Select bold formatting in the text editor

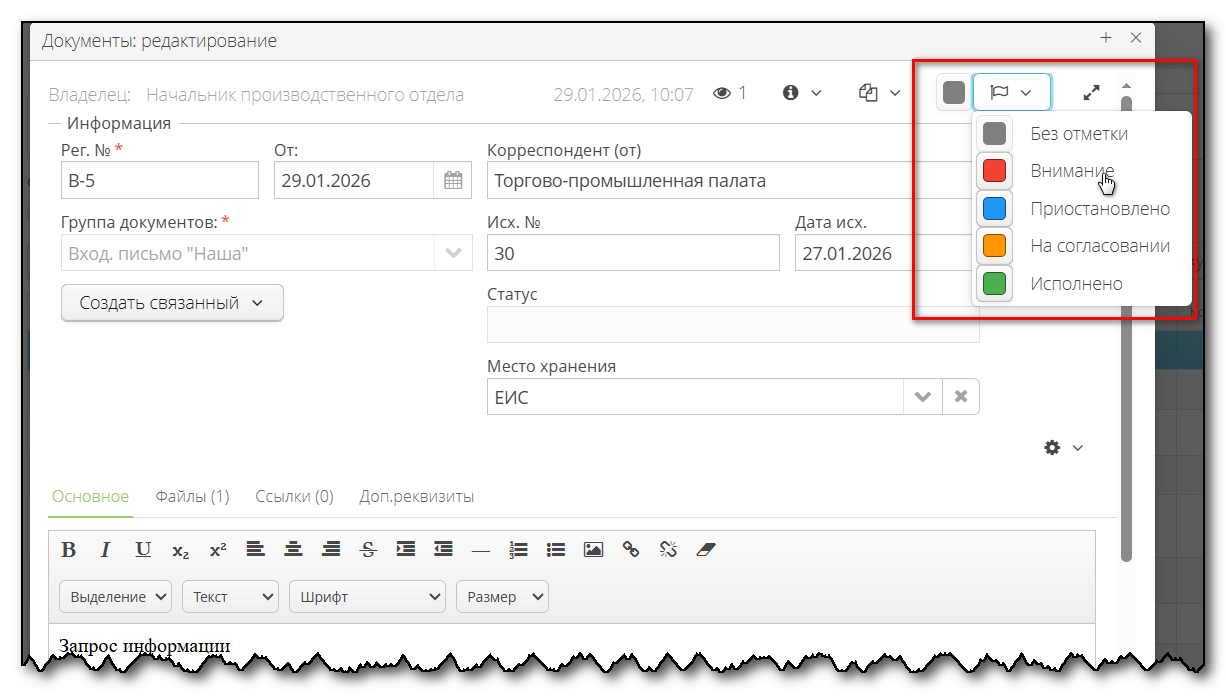pos(68,549)
